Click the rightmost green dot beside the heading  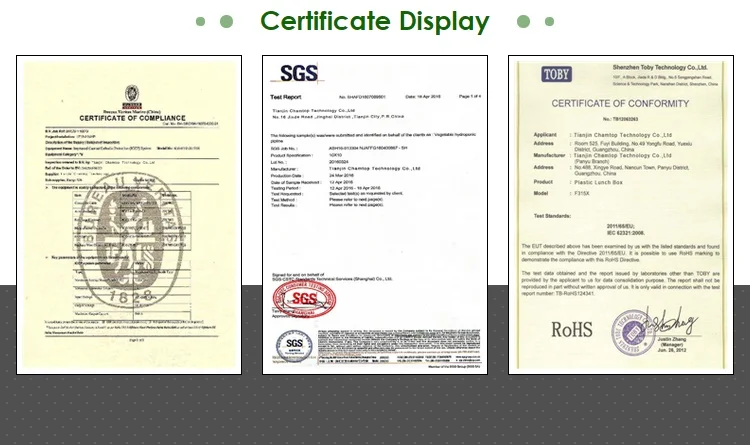tap(548, 21)
